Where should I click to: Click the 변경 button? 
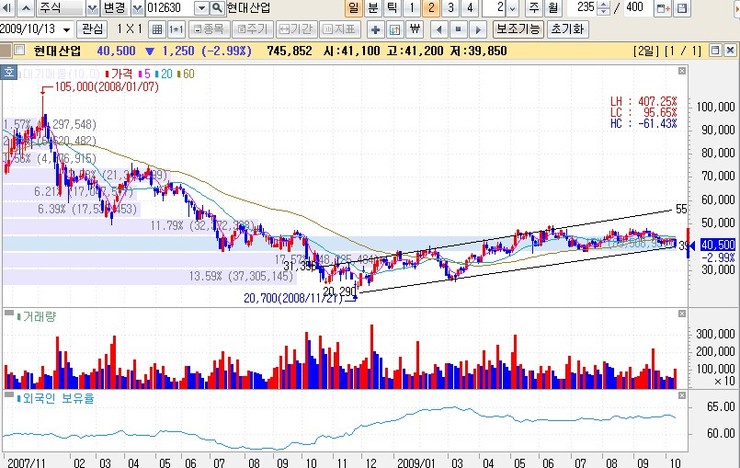point(114,8)
